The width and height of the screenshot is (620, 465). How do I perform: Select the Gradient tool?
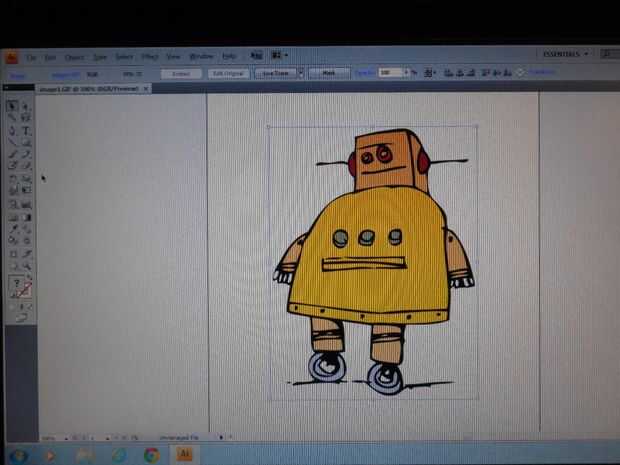(26, 217)
